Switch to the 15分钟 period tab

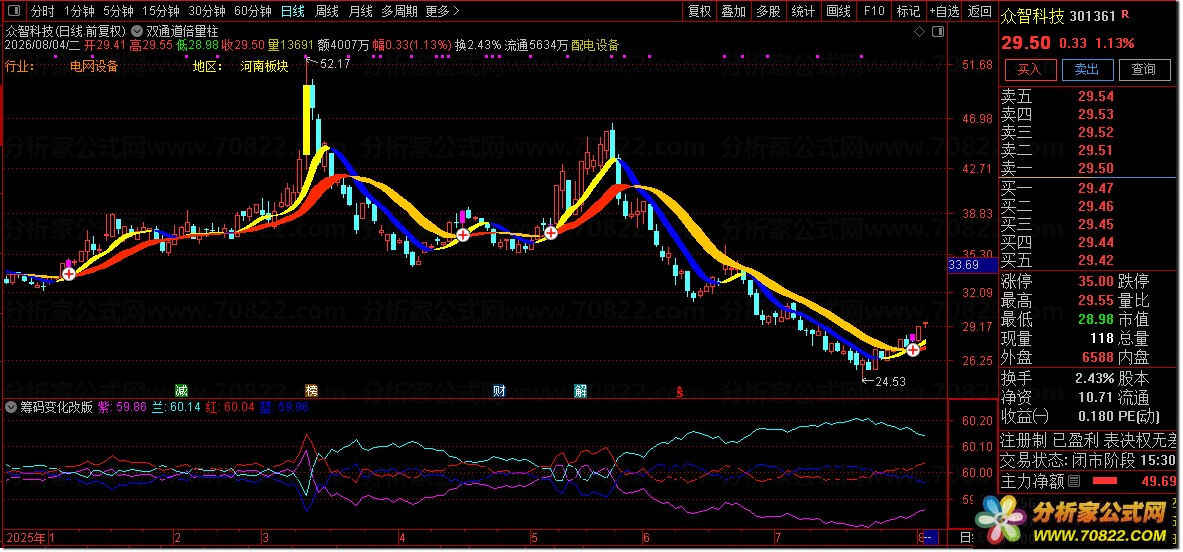(x=161, y=11)
